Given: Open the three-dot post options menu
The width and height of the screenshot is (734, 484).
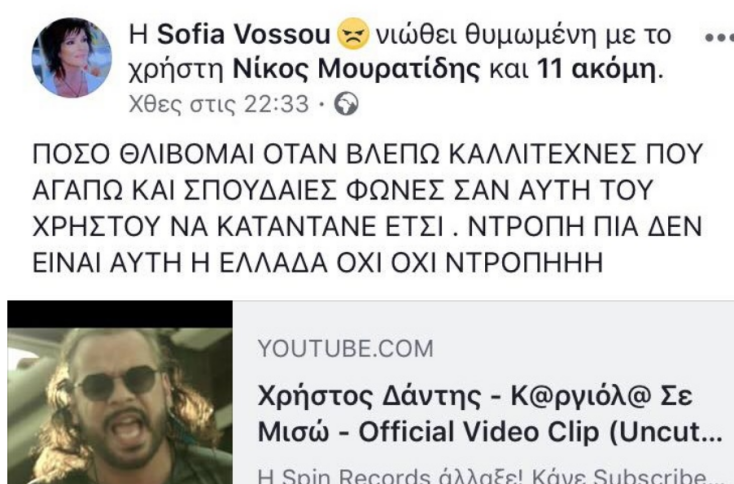Looking at the screenshot, I should click(719, 37).
